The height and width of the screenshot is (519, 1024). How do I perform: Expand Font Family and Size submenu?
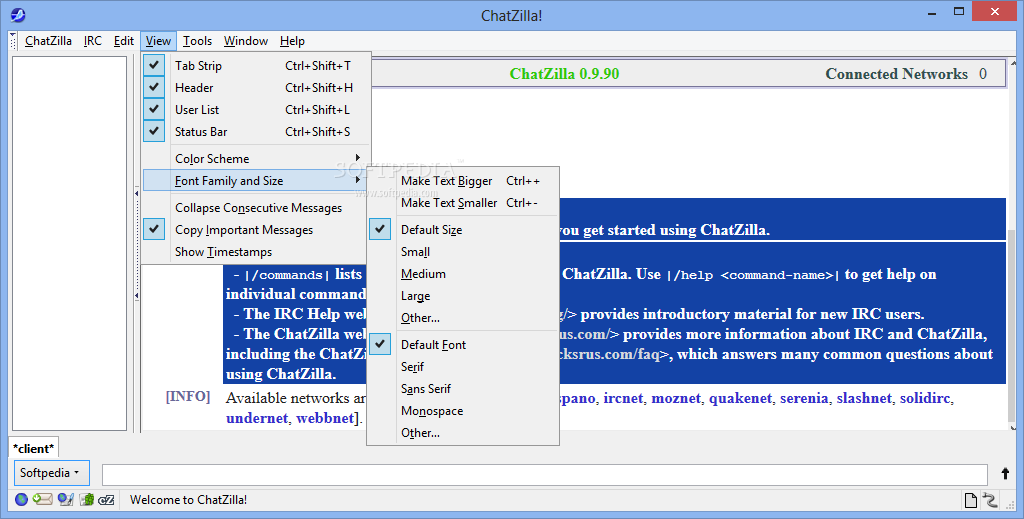[x=256, y=181]
